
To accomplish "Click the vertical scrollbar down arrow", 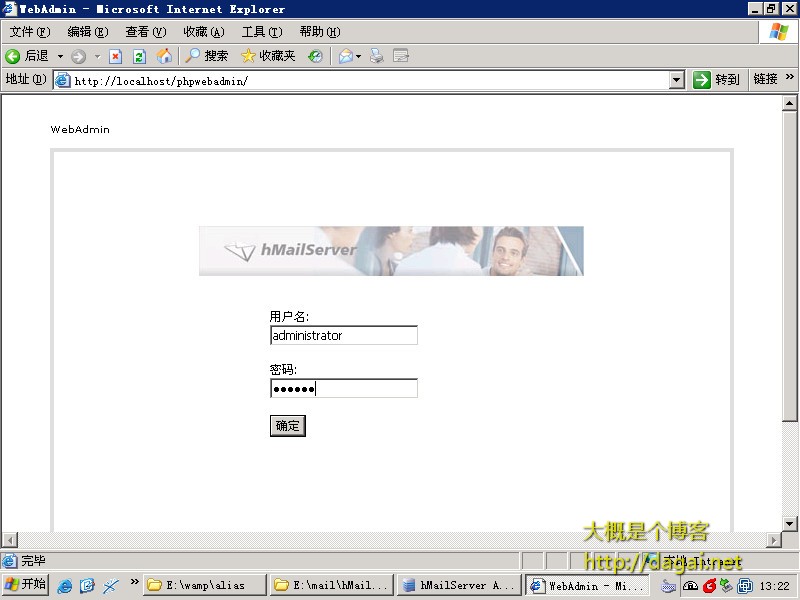I will click(789, 523).
